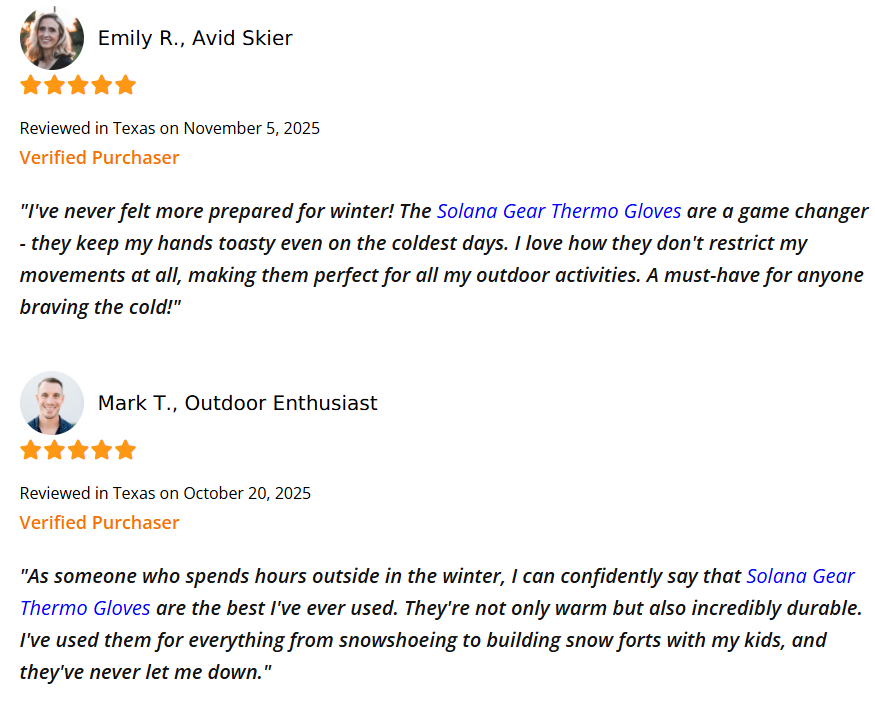Screen dimensions: 875x709
Task: Follow the Solana Gear link in Mark's review
Action: pos(800,577)
